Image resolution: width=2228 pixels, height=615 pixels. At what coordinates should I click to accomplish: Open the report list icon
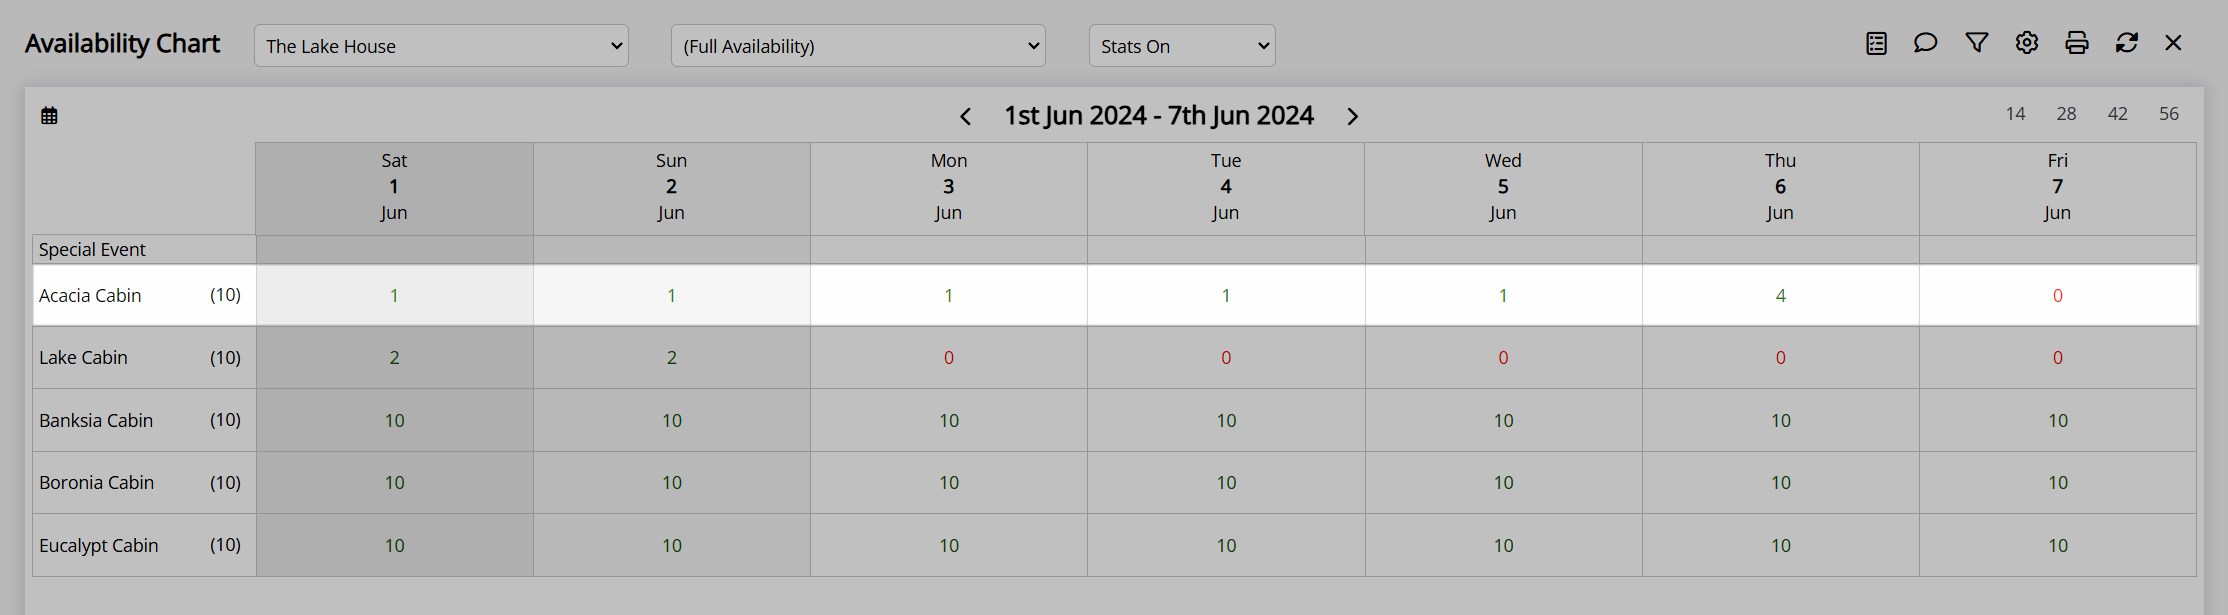[x=1877, y=43]
